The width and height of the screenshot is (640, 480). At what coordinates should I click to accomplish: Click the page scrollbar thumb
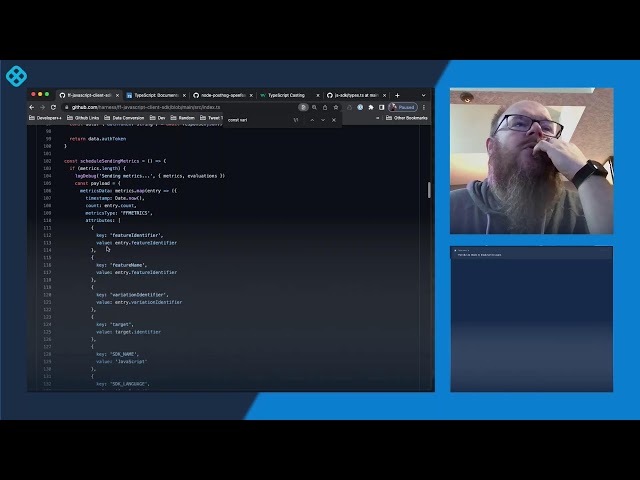point(429,190)
